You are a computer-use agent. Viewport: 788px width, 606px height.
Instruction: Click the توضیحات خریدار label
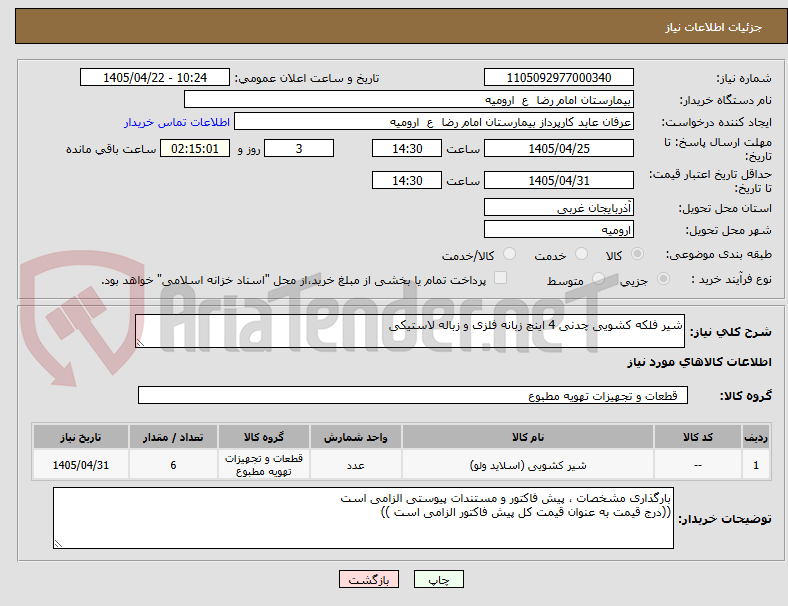click(x=725, y=519)
